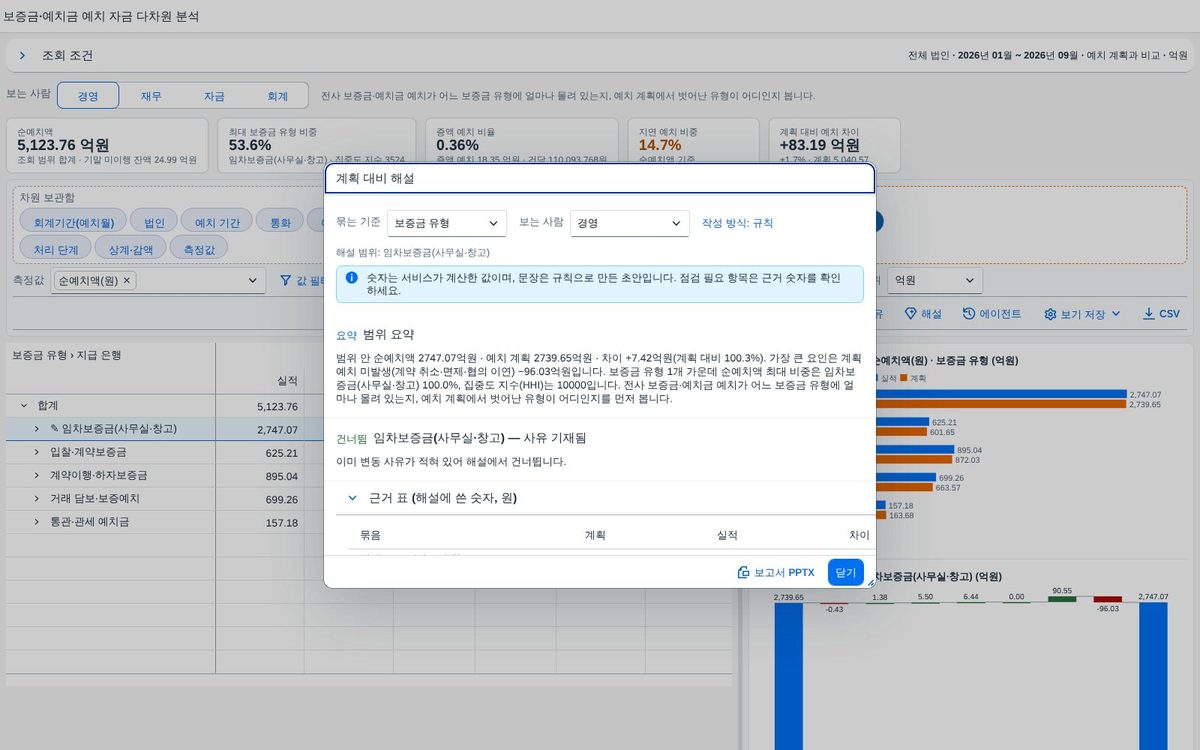Click the 값 필터 funnel icon
Viewport: 1200px width, 750px height.
[285, 281]
